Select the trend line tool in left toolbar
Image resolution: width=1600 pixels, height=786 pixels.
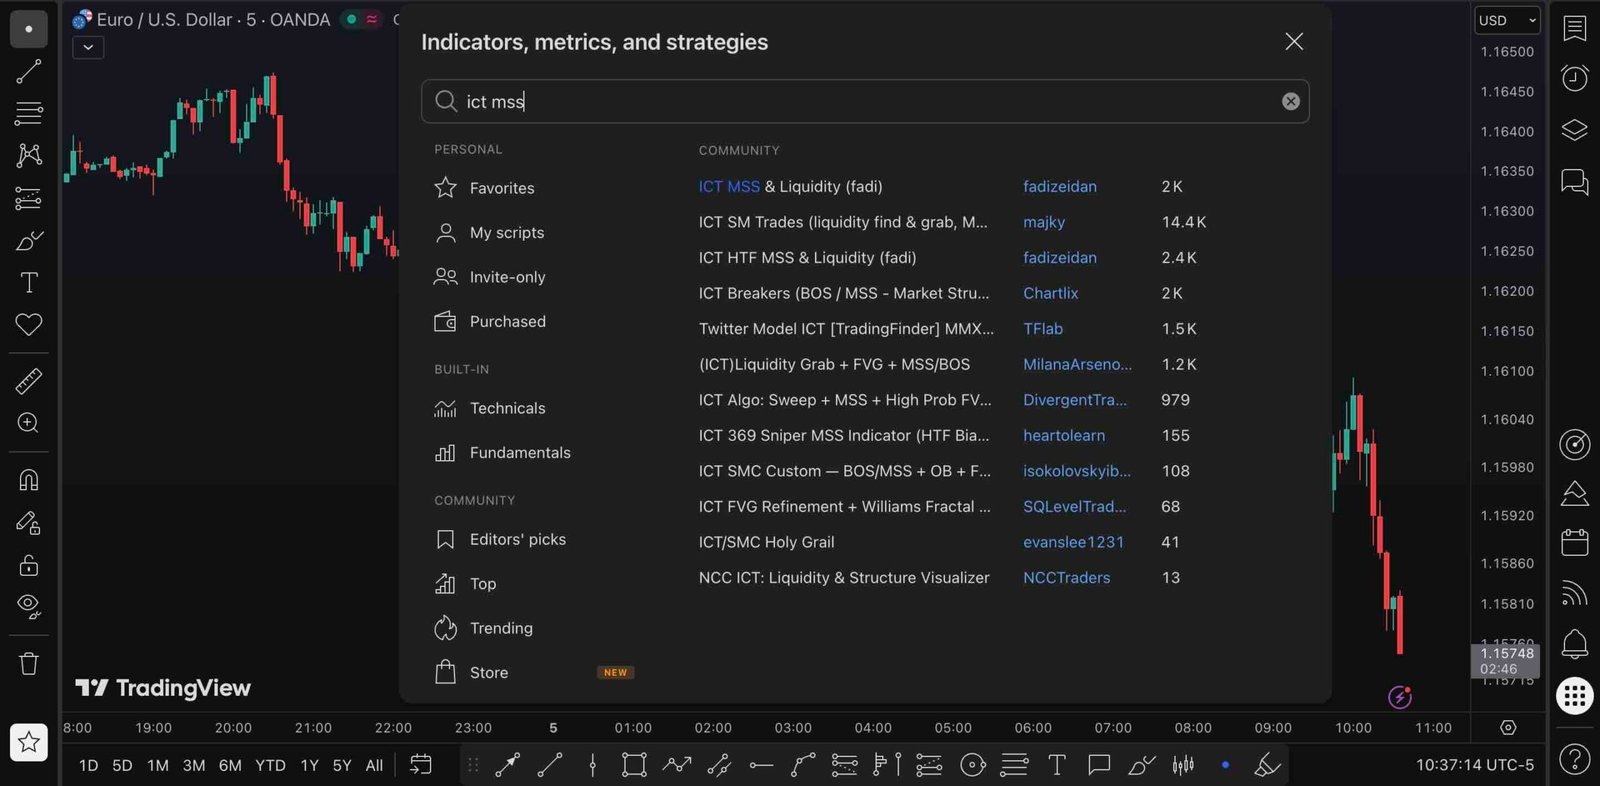coord(29,71)
